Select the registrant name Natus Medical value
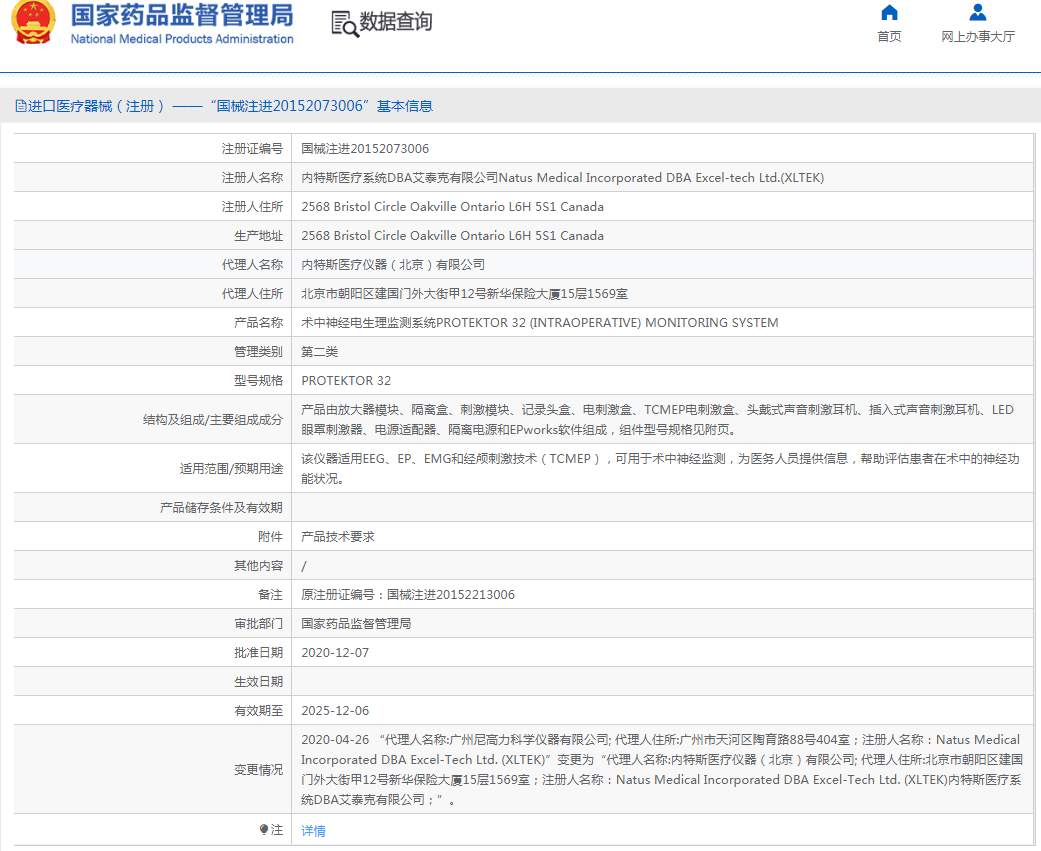Image resolution: width=1041 pixels, height=851 pixels. (x=562, y=178)
